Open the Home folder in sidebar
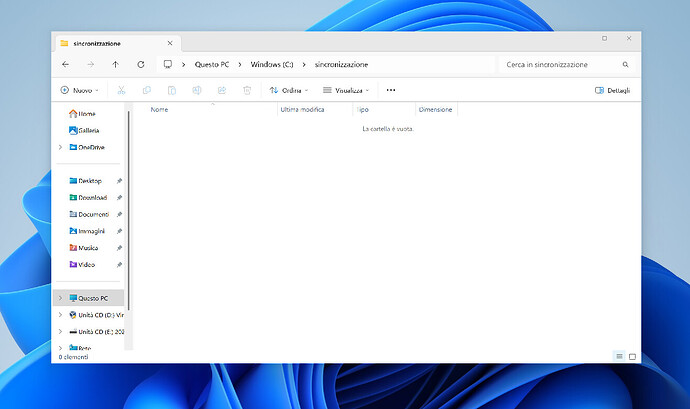The image size is (690, 409). click(87, 114)
